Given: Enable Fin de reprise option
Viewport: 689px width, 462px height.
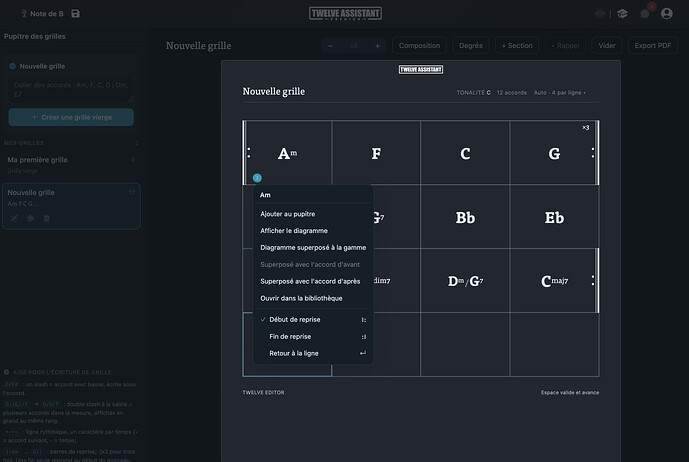Looking at the screenshot, I should tap(313, 336).
